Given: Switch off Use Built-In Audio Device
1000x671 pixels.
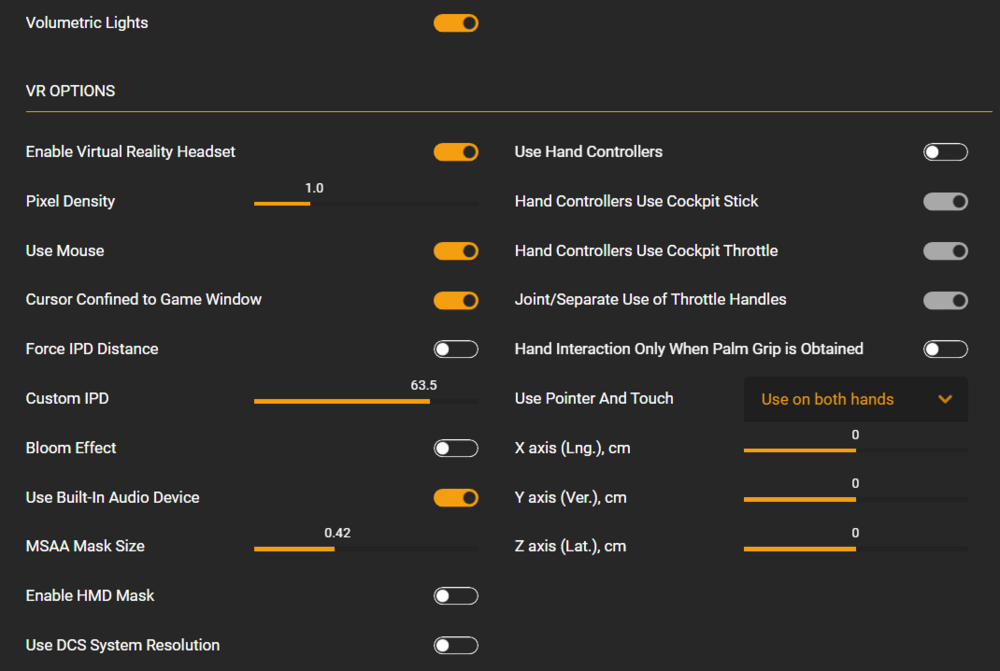Looking at the screenshot, I should (x=456, y=498).
